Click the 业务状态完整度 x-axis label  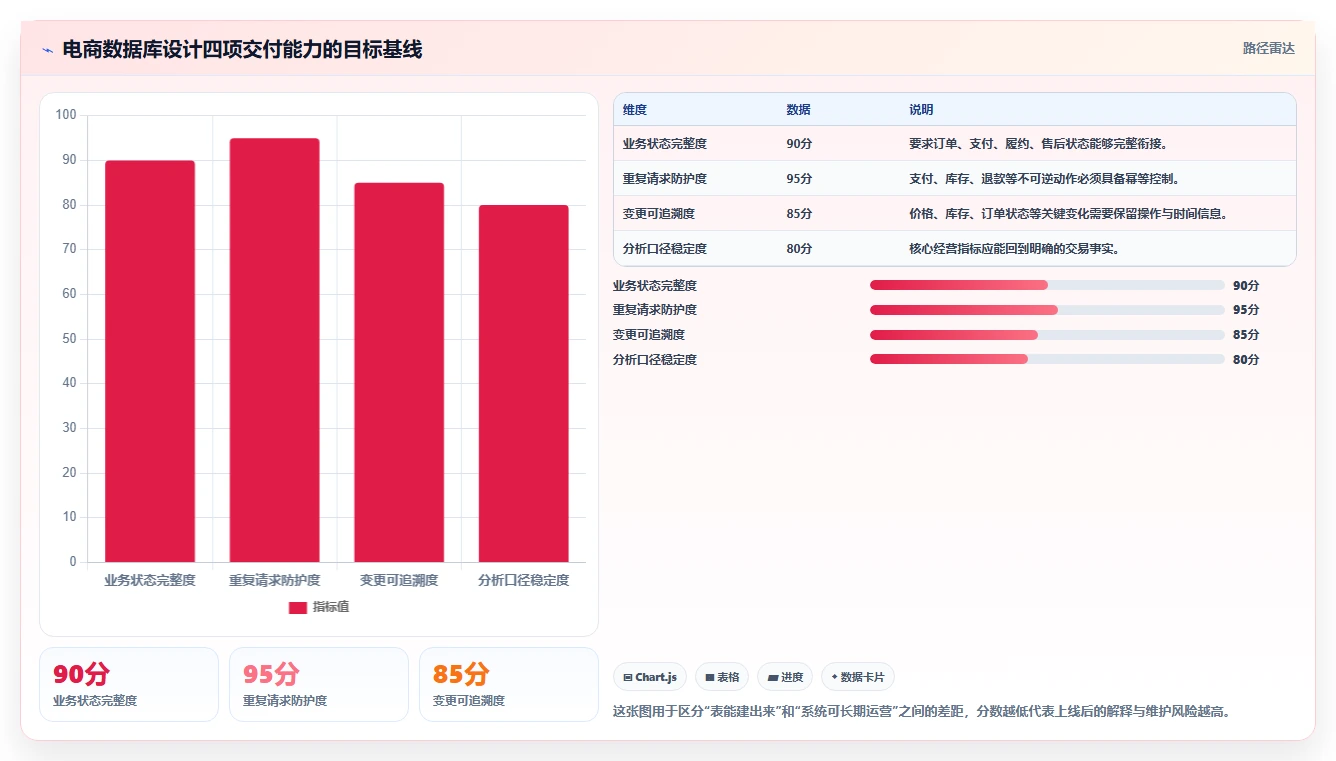[x=150, y=580]
